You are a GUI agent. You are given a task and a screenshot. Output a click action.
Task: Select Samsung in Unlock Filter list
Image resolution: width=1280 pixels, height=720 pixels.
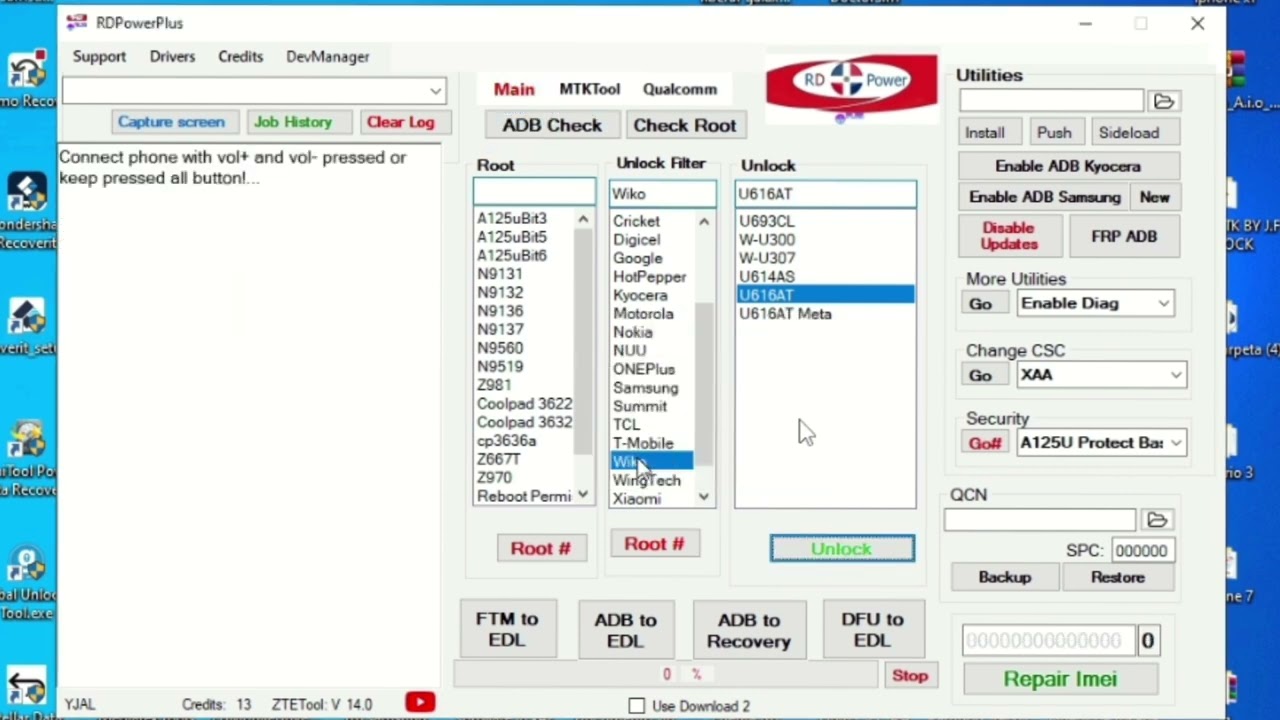(645, 388)
